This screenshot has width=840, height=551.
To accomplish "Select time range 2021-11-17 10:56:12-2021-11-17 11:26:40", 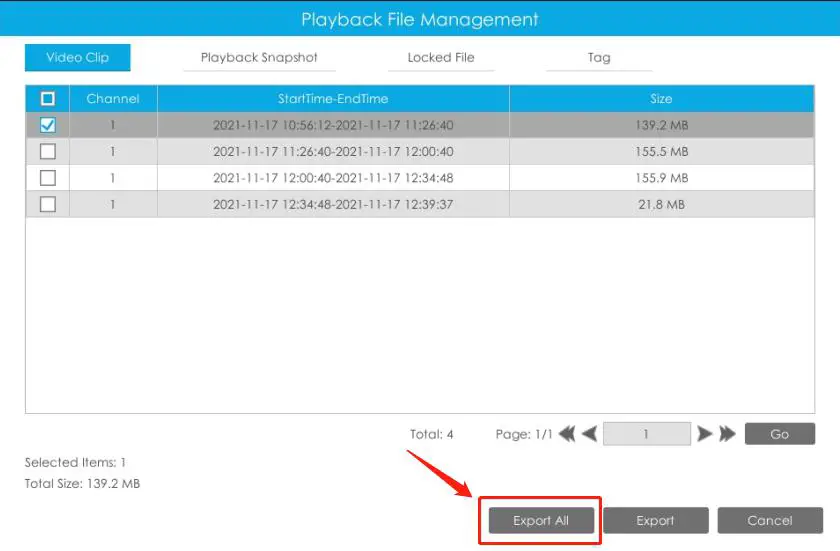I will (x=333, y=125).
